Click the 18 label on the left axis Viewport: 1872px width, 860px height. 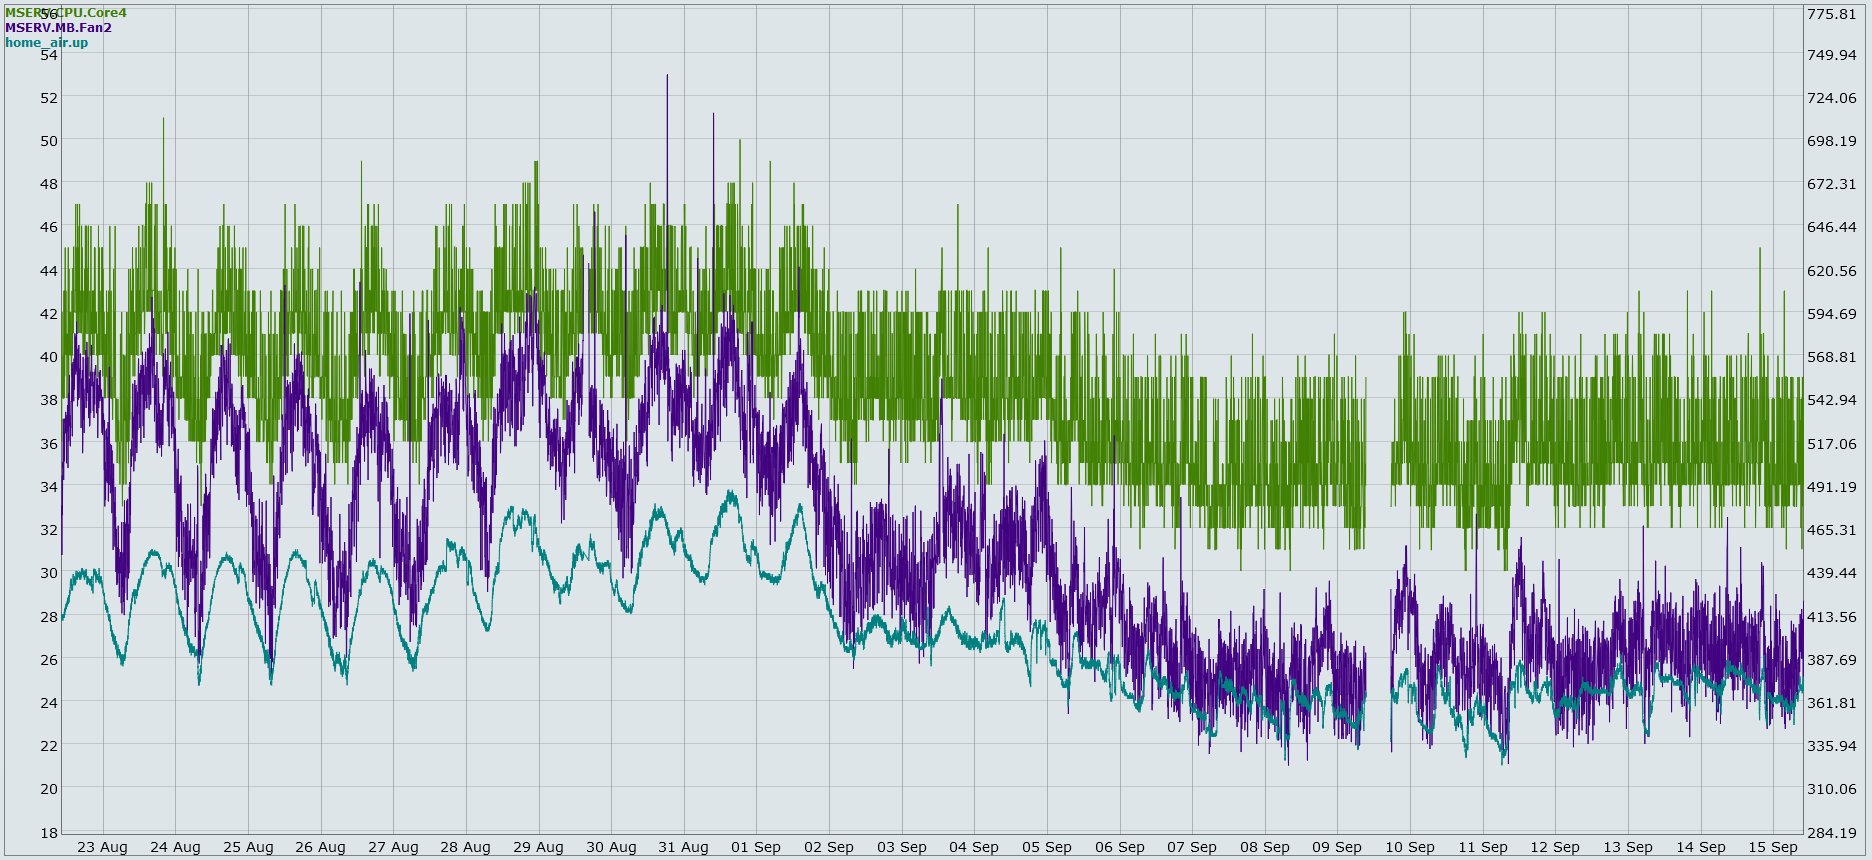tap(49, 832)
